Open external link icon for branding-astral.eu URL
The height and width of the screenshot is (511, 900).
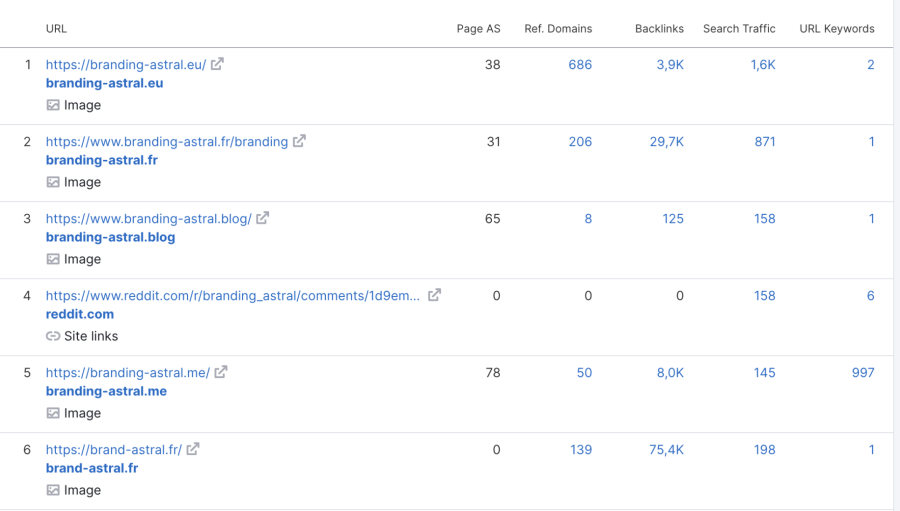point(217,64)
